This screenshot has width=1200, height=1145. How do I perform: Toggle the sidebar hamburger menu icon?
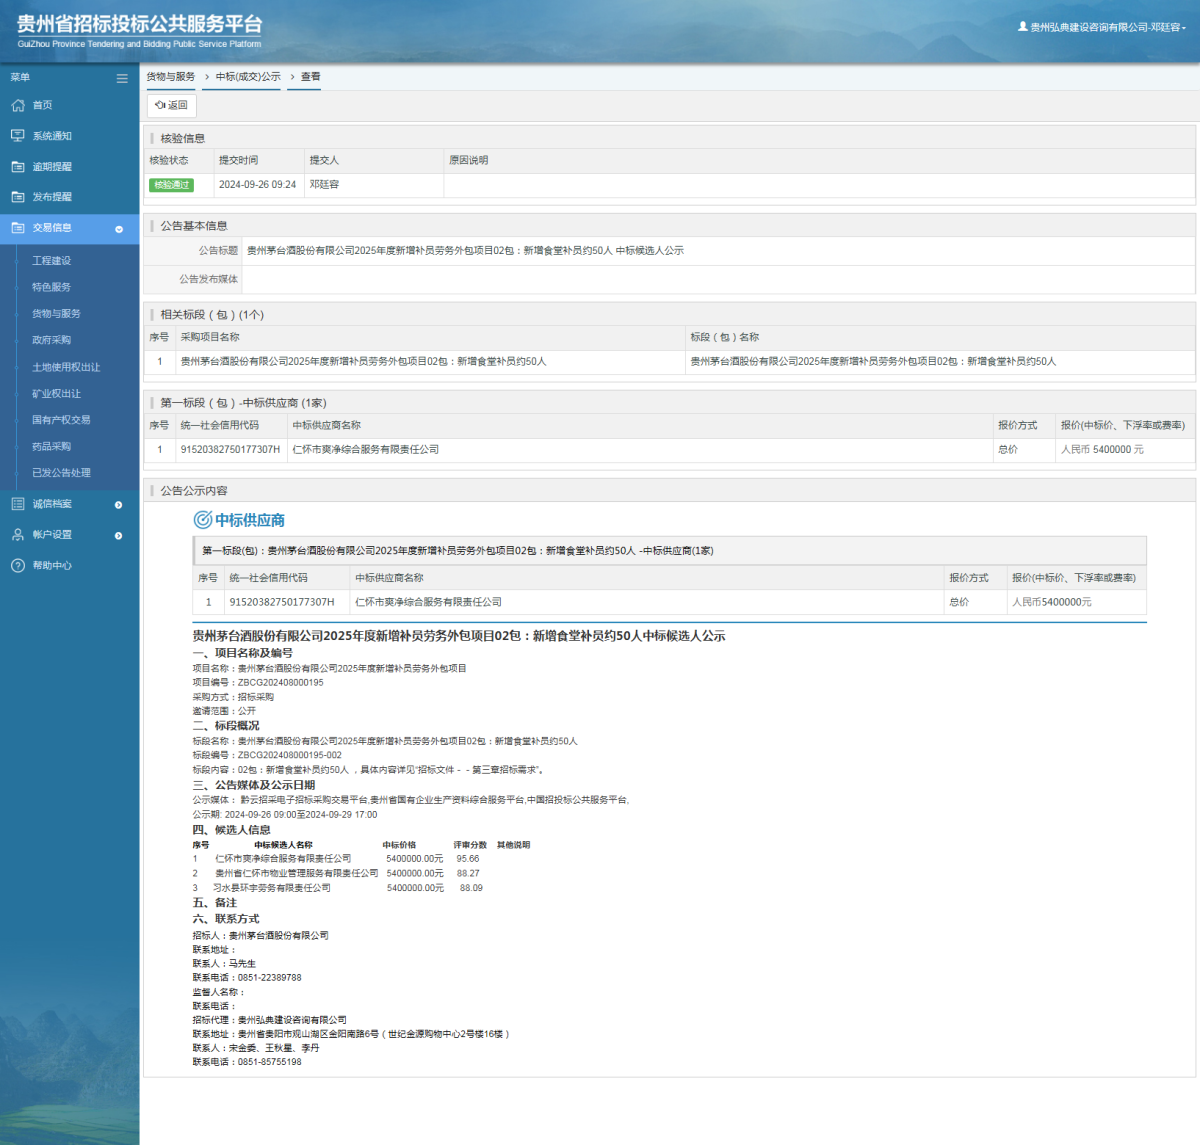coord(122,78)
